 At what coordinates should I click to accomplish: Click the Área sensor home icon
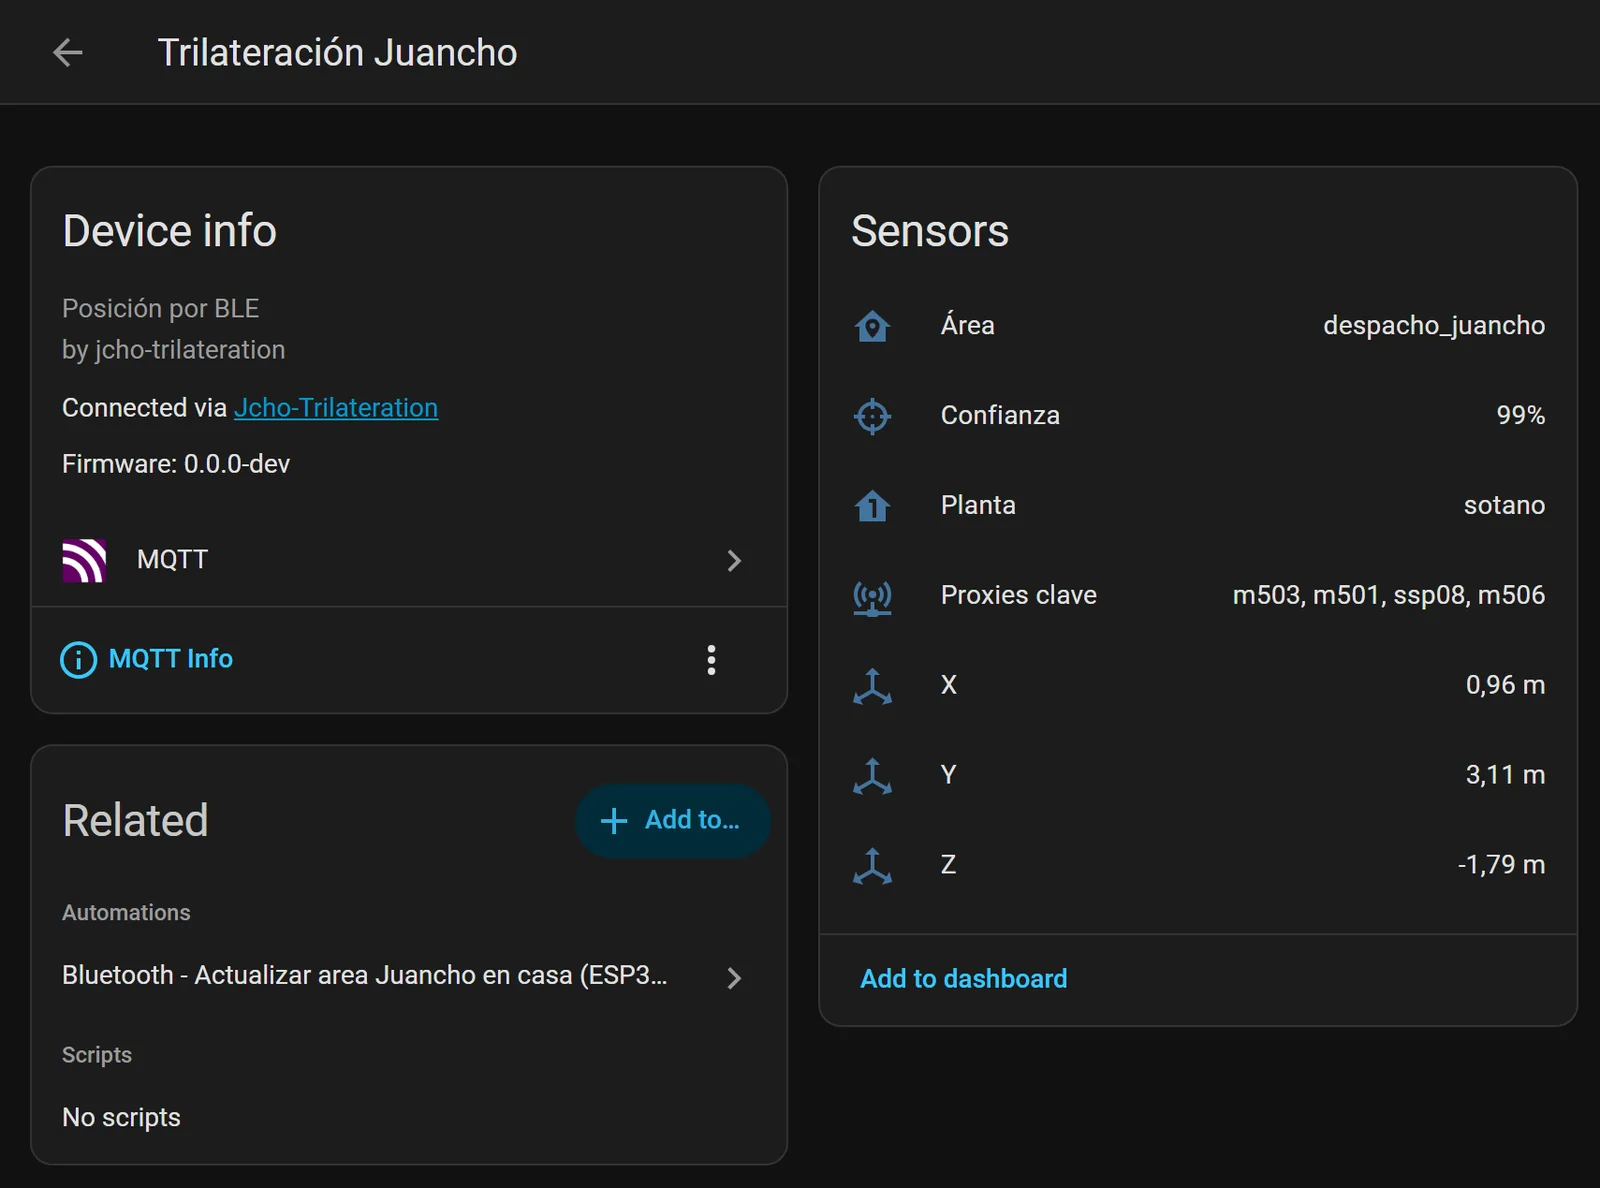pyautogui.click(x=872, y=326)
